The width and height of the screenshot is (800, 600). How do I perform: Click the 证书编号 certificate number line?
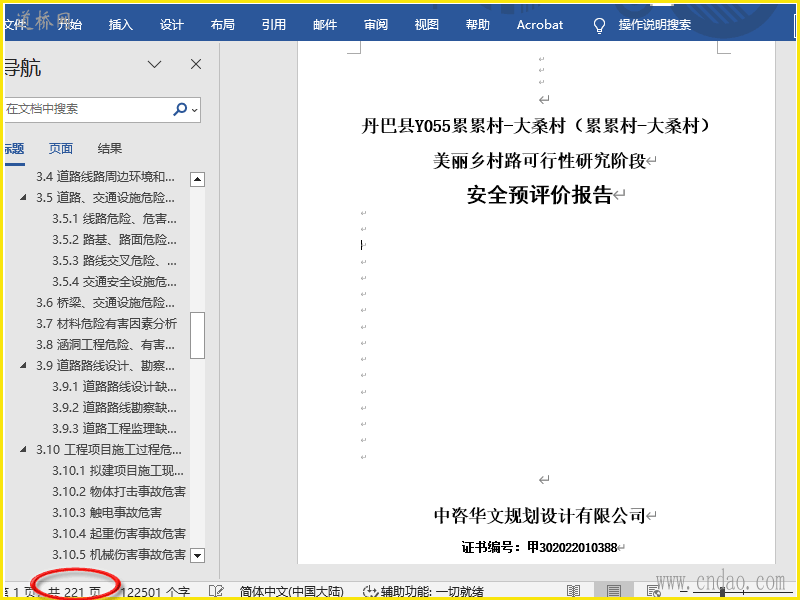coord(540,547)
